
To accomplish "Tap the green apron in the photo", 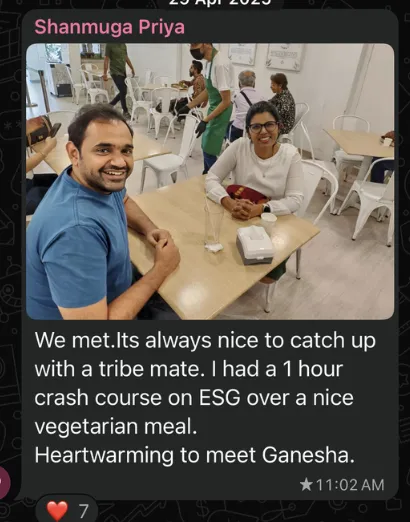I will coord(215,113).
